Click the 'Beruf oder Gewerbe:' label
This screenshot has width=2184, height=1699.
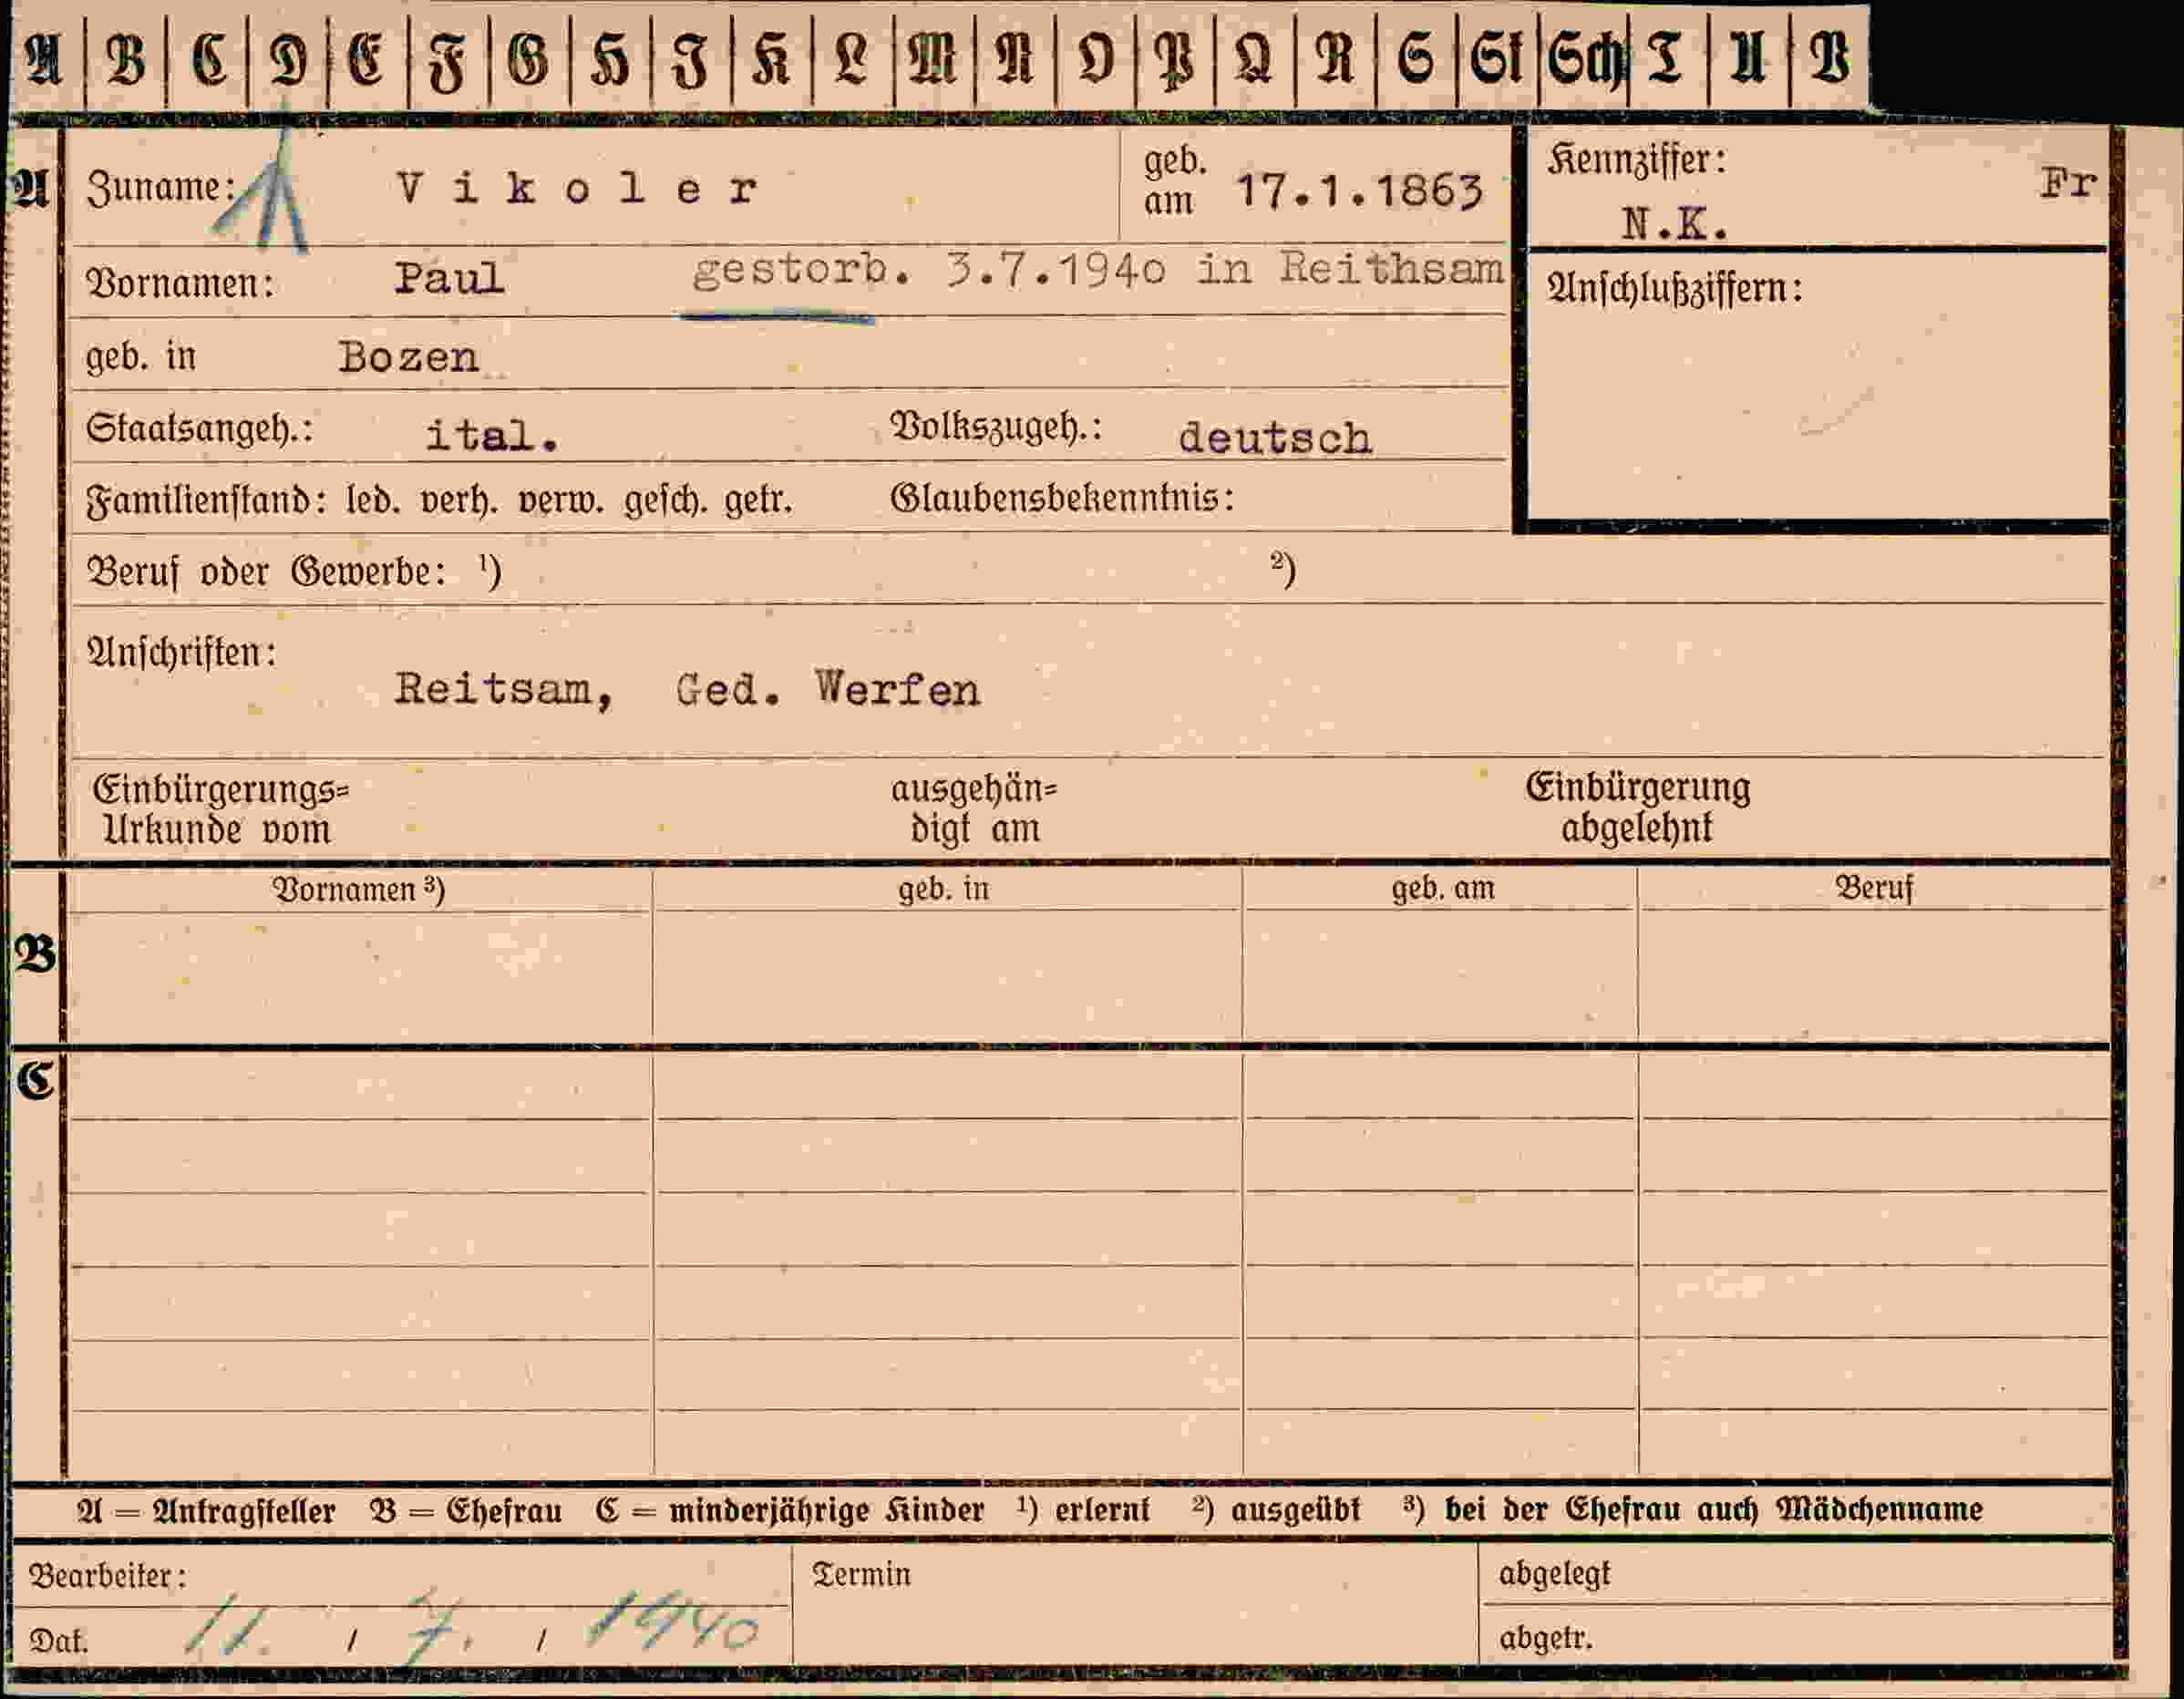266,572
